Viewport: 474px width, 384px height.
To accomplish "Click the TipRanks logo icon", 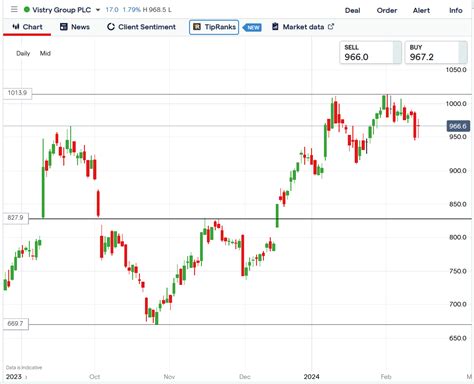I will click(x=197, y=27).
